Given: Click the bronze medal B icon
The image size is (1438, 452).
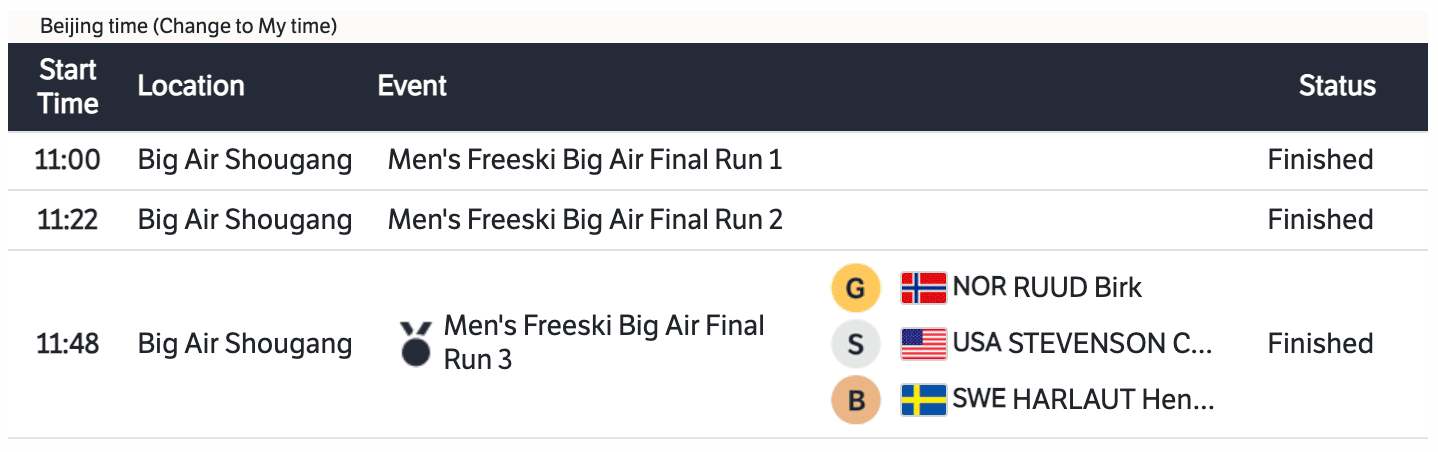Looking at the screenshot, I should 855,400.
